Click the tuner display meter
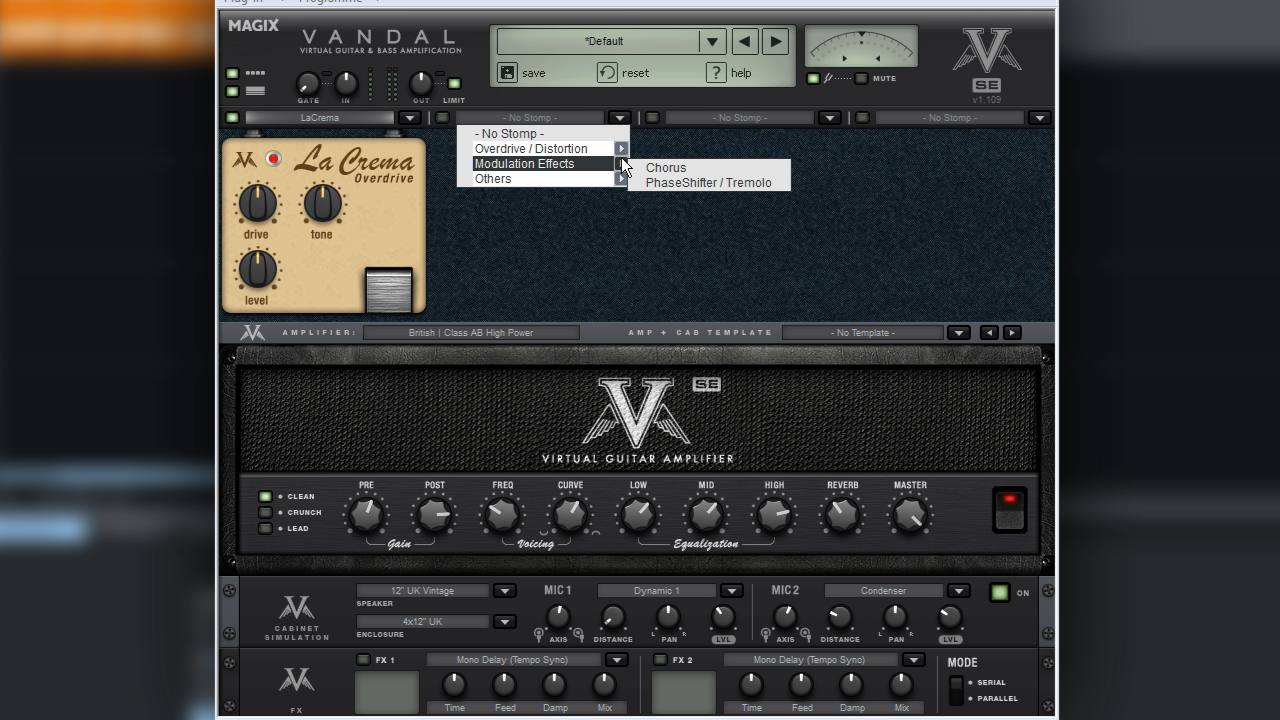This screenshot has width=1280, height=720. point(861,46)
